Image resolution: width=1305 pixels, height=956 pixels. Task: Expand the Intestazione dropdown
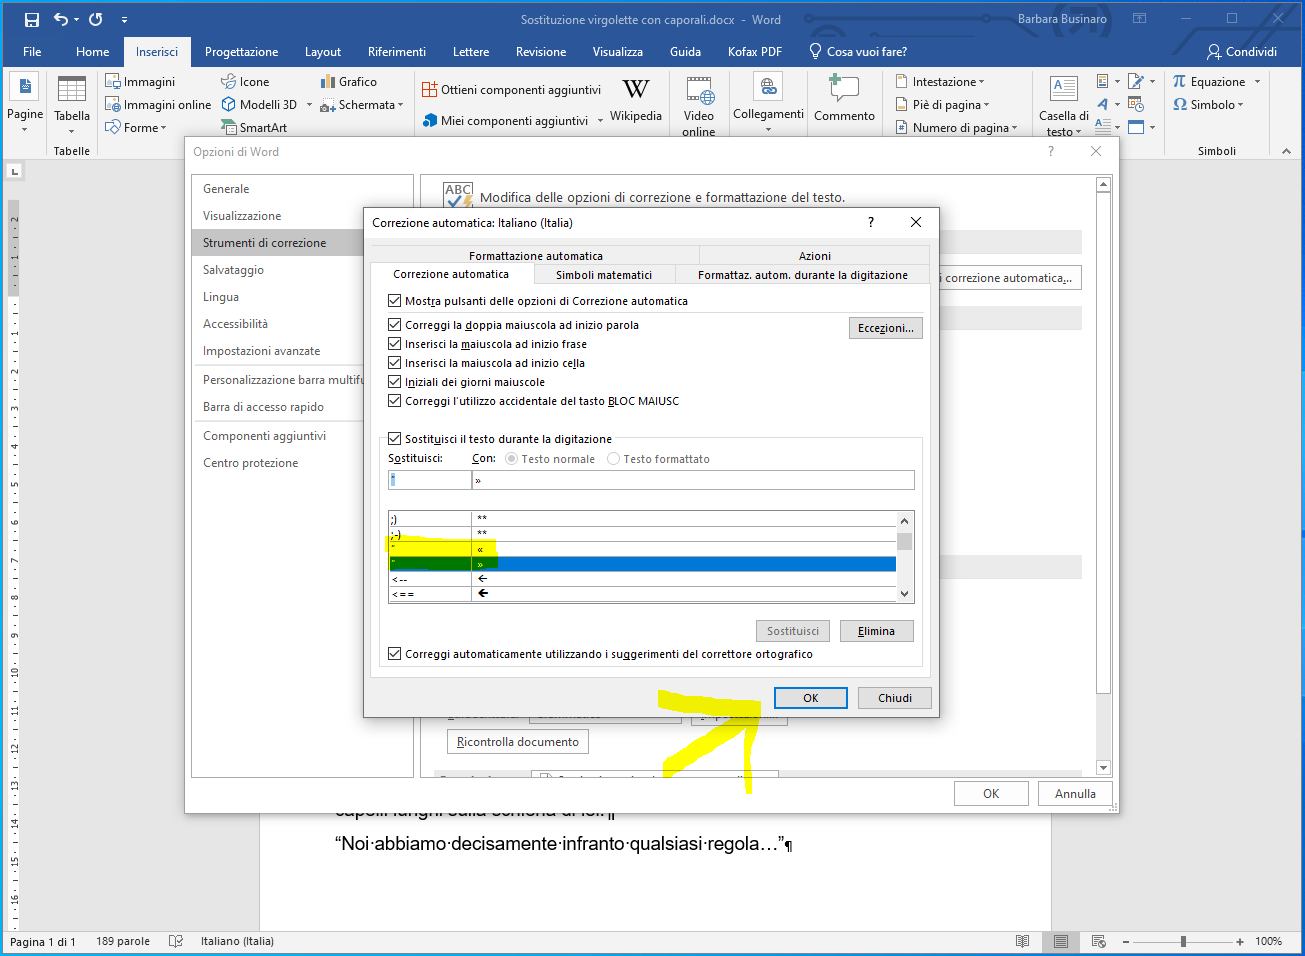pyautogui.click(x=940, y=82)
